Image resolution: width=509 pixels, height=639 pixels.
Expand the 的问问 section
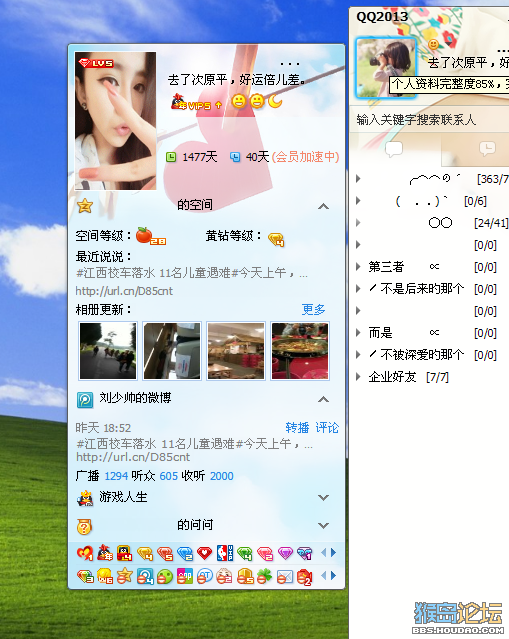click(x=324, y=525)
